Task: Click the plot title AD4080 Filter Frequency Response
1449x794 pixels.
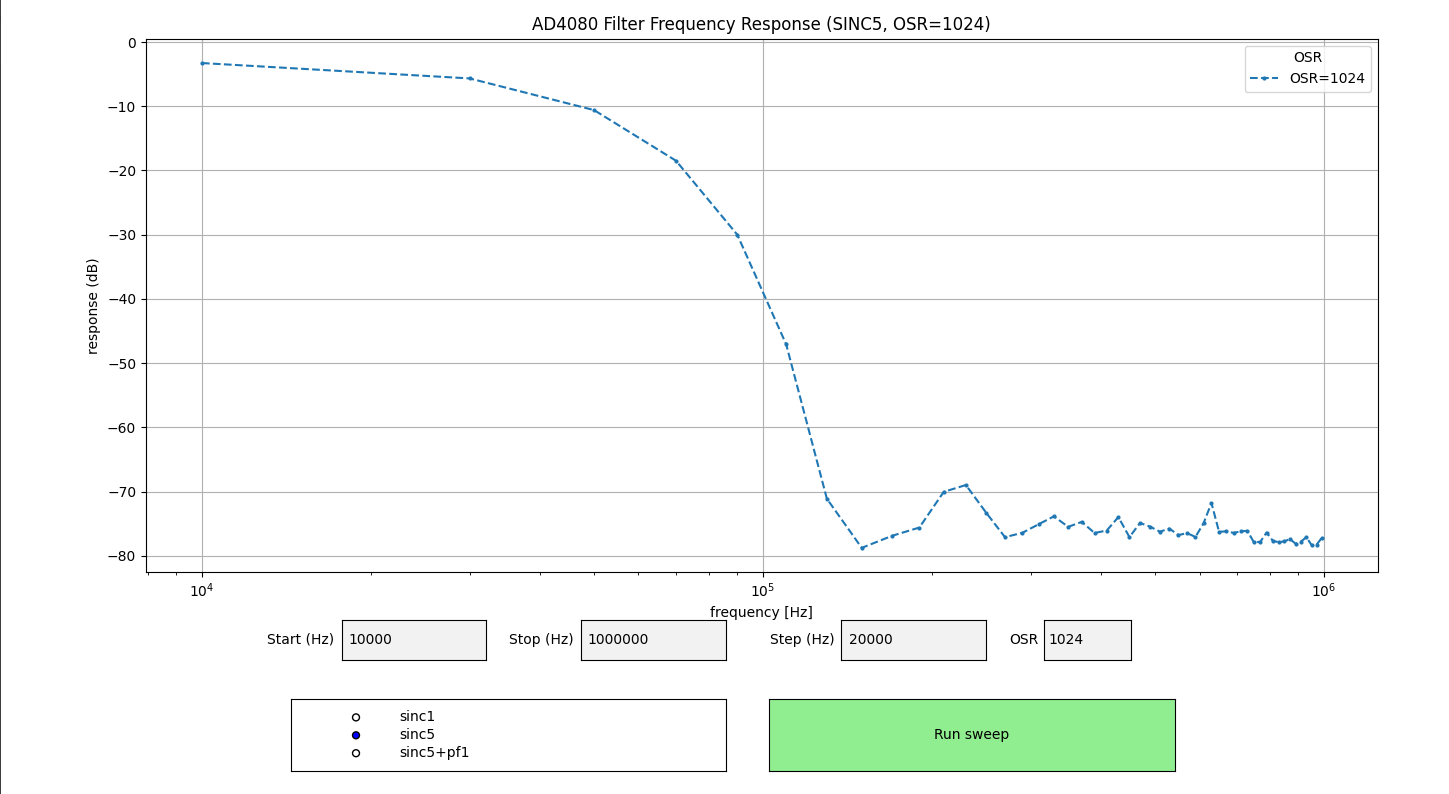Action: 761,24
